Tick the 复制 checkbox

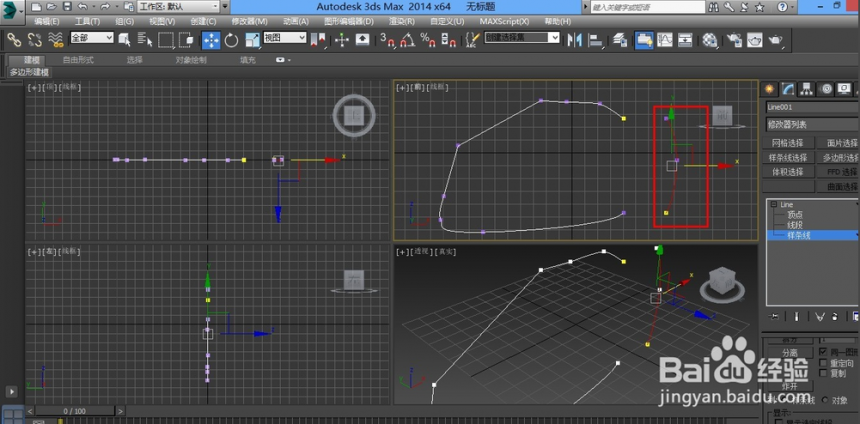[823, 373]
